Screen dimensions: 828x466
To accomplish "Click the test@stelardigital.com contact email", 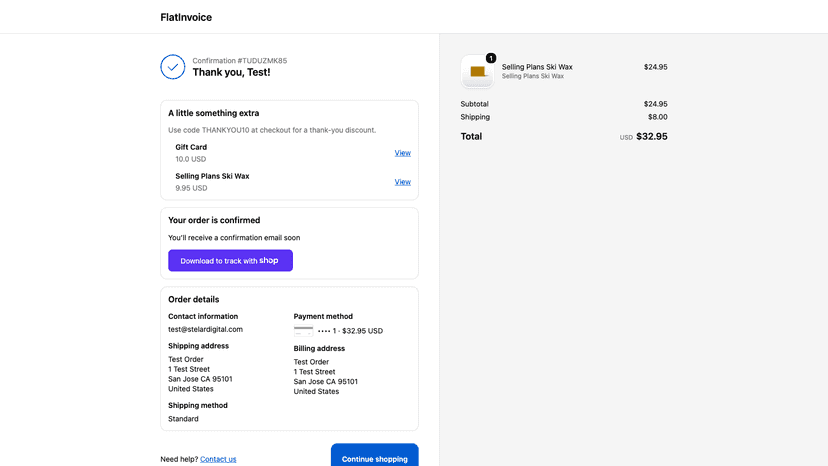I will pos(205,329).
